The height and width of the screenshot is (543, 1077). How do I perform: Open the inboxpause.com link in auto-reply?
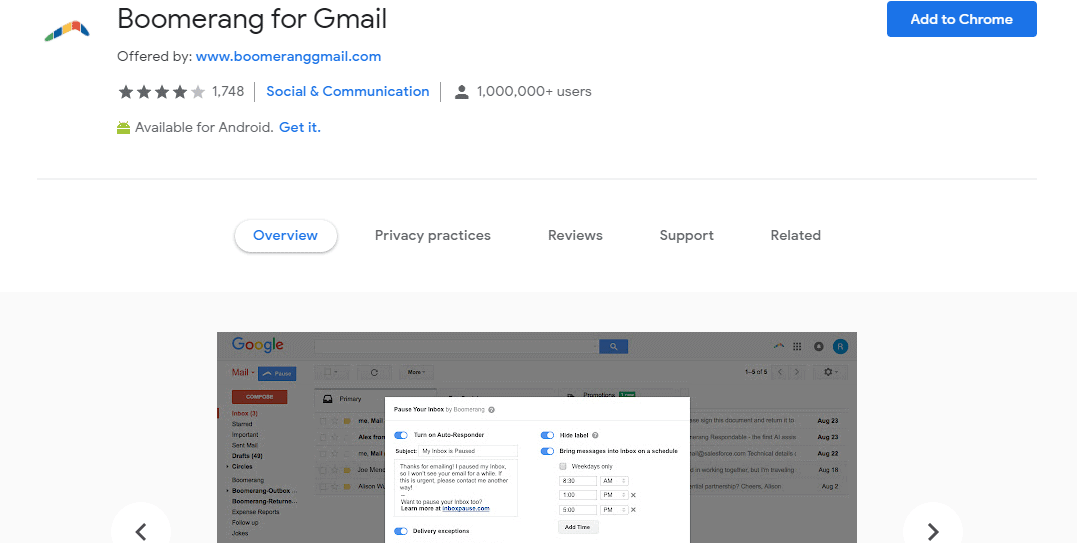click(x=466, y=509)
